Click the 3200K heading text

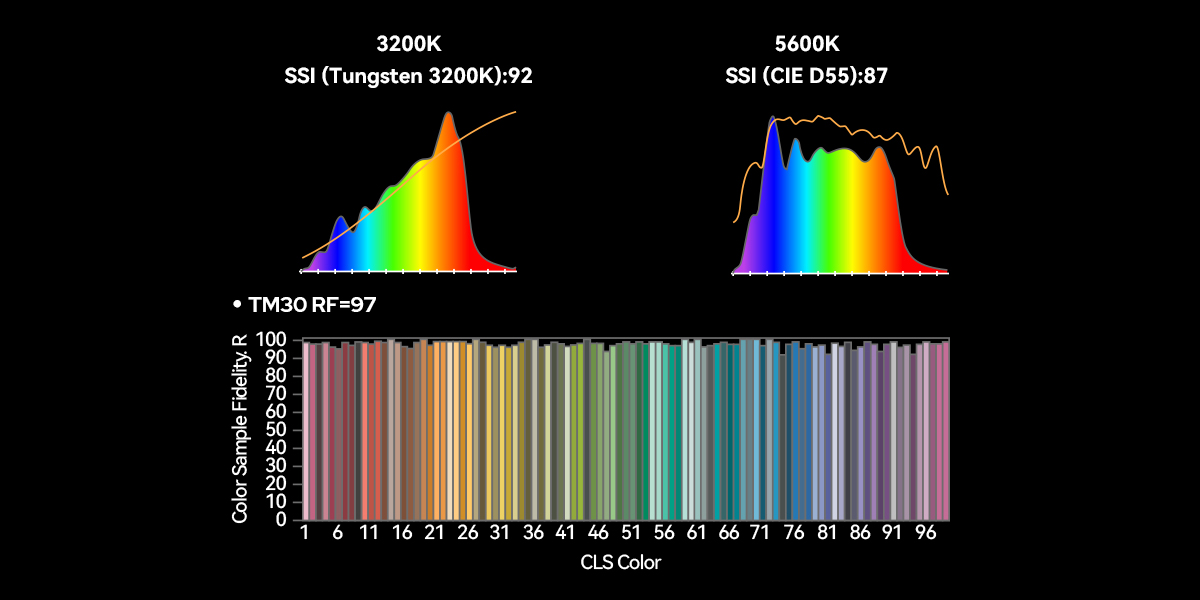coord(408,44)
